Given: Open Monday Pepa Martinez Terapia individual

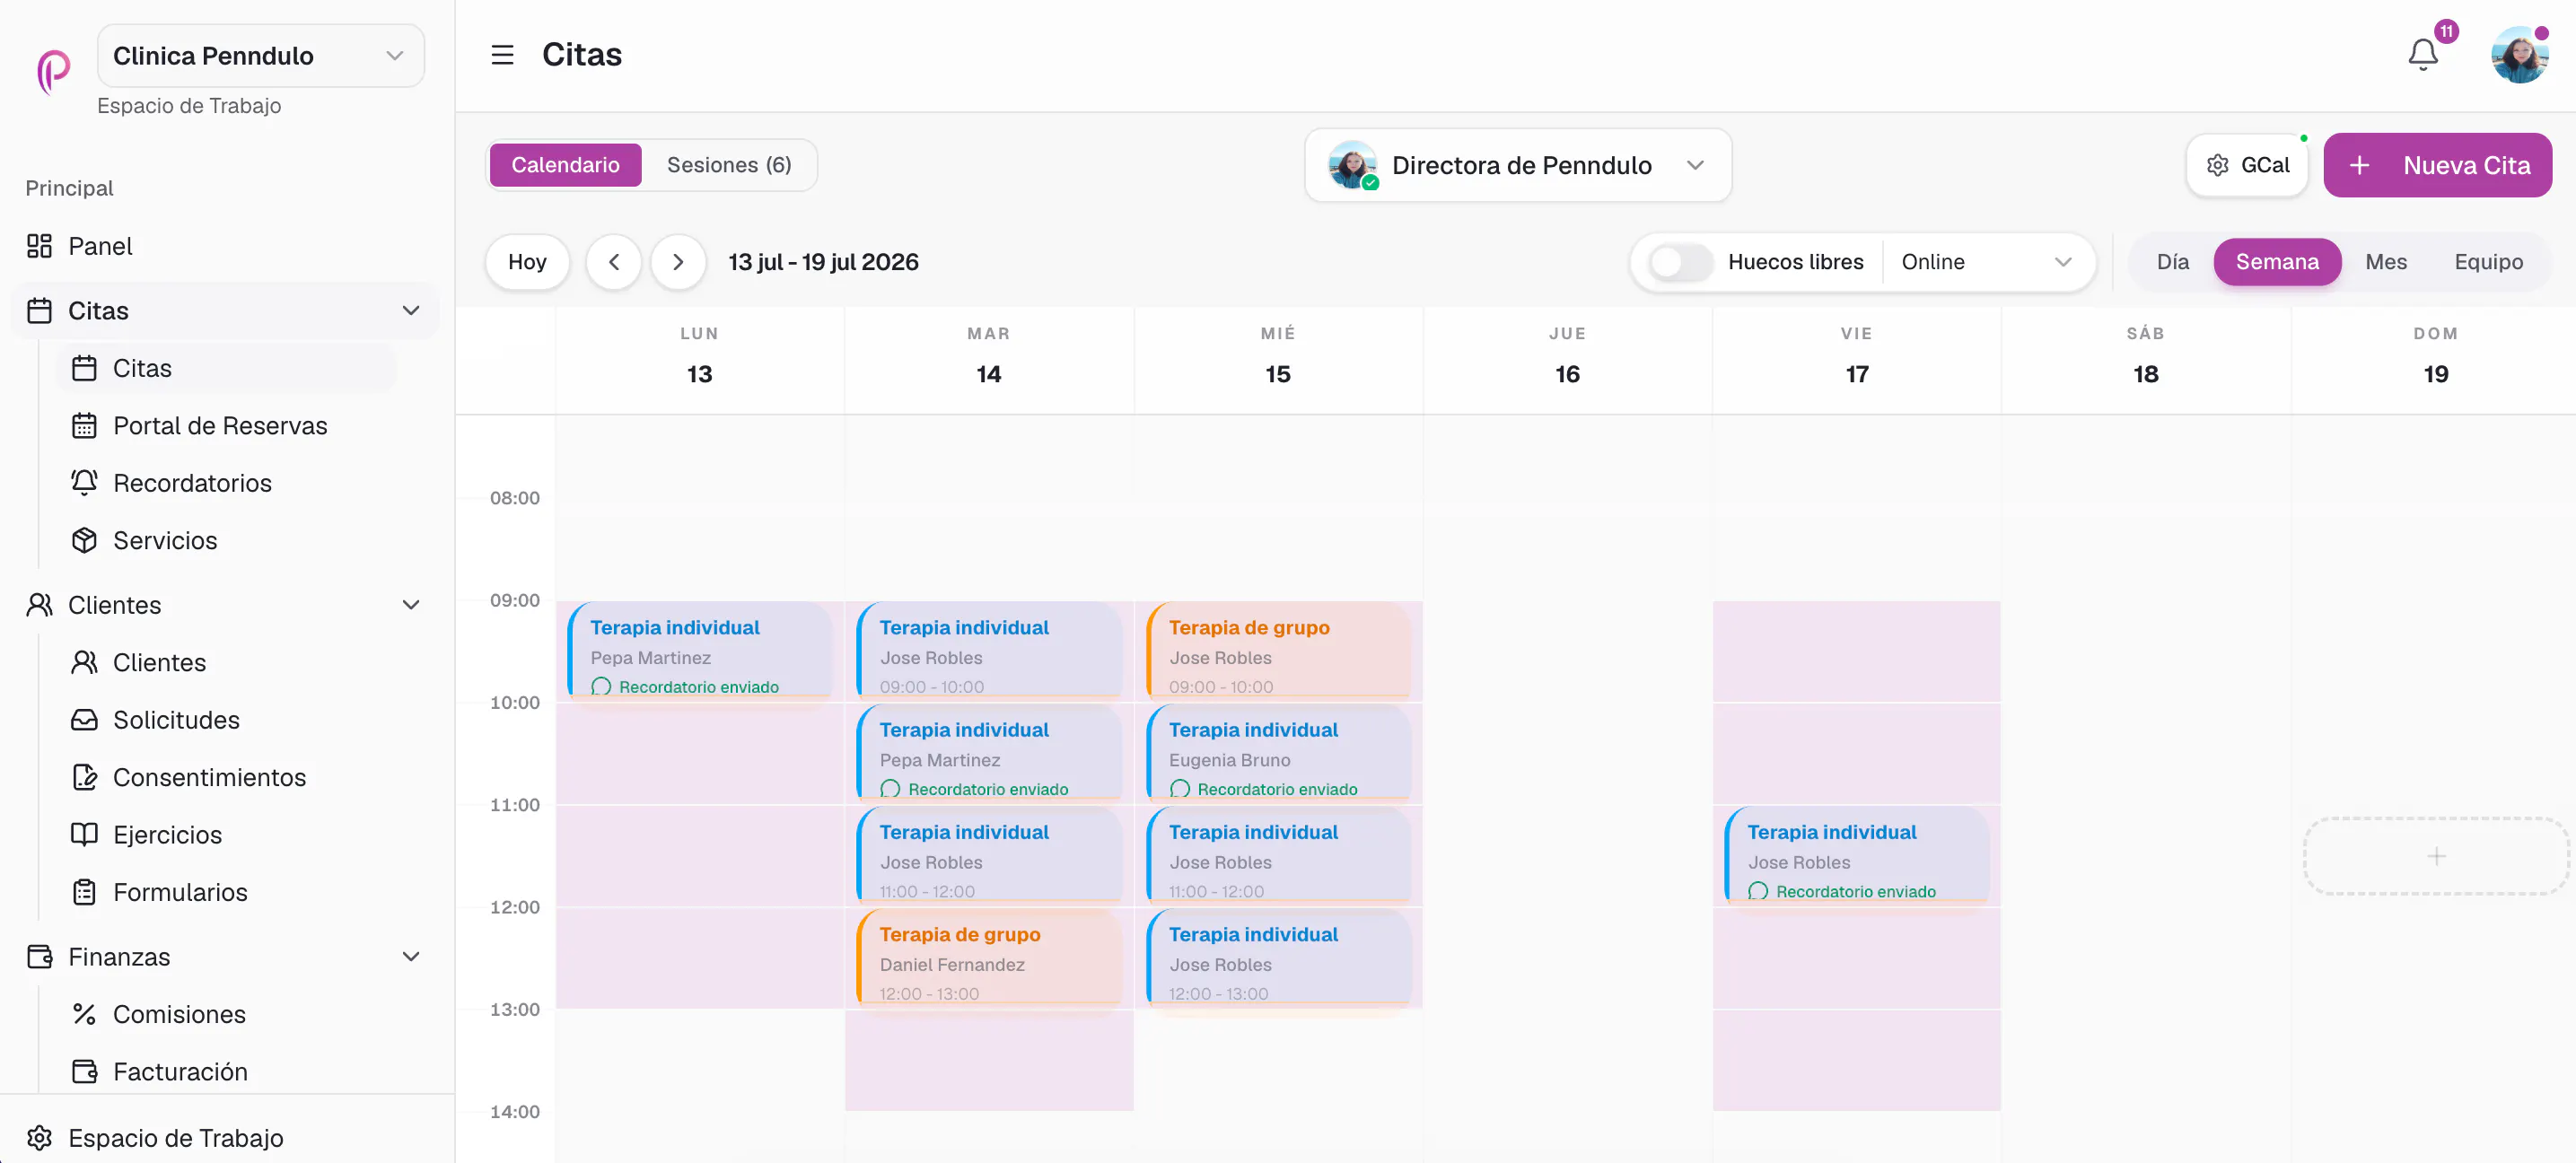Looking at the screenshot, I should point(699,649).
